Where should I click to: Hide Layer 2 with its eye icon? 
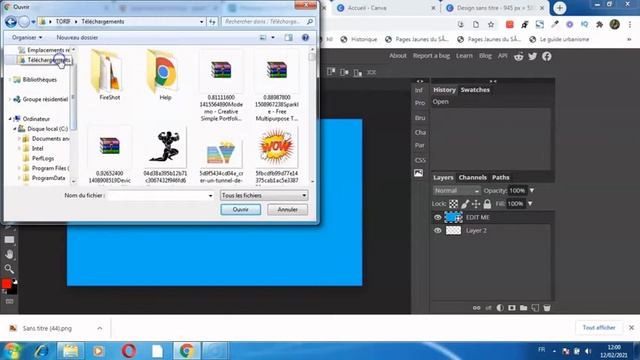point(438,231)
